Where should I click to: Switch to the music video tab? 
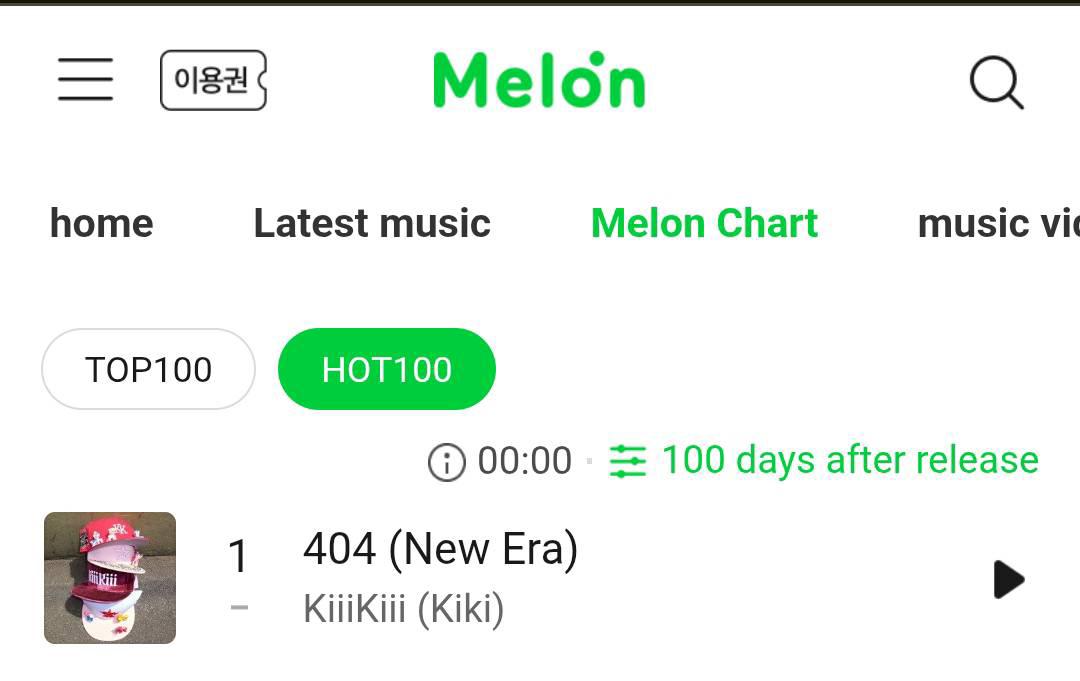(997, 223)
